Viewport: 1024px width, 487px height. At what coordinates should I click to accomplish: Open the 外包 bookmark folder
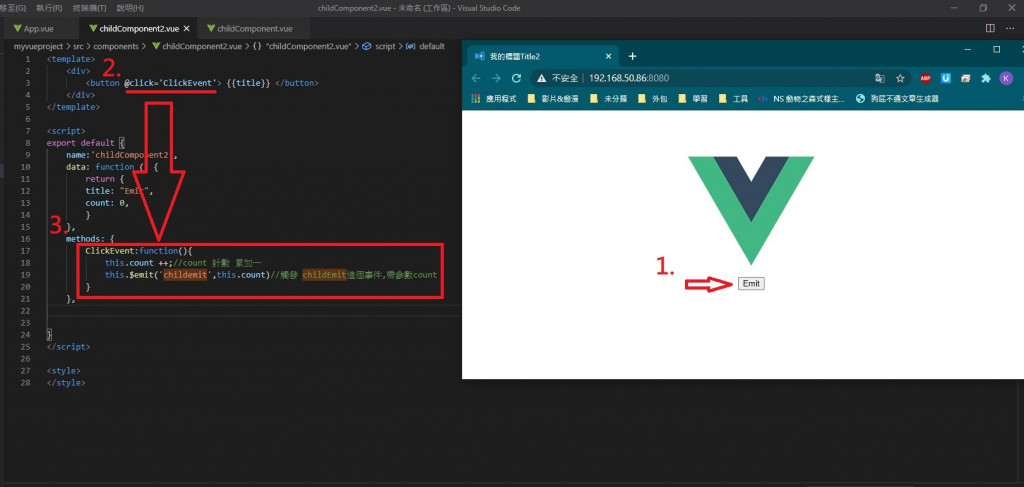click(652, 99)
